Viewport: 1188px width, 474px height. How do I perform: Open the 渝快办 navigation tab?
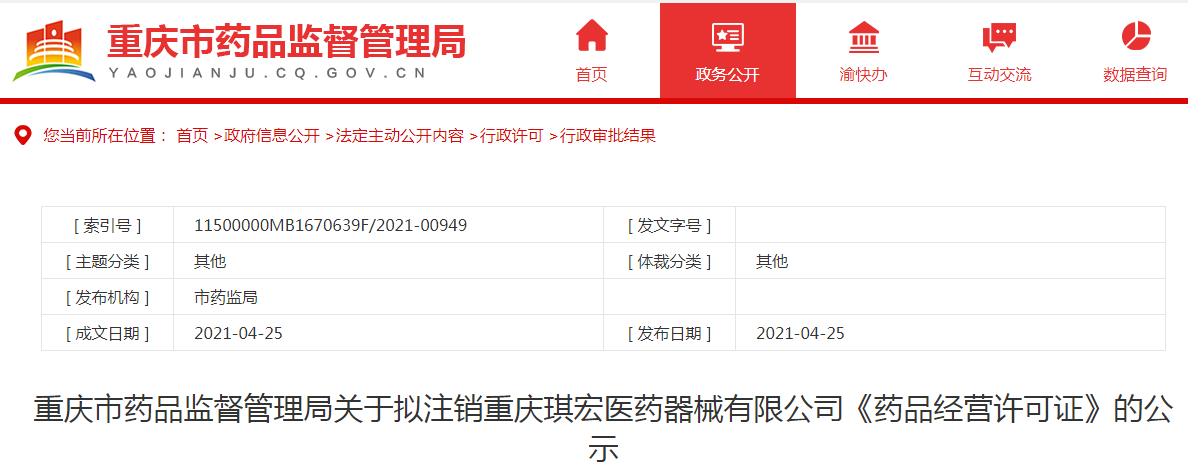863,51
